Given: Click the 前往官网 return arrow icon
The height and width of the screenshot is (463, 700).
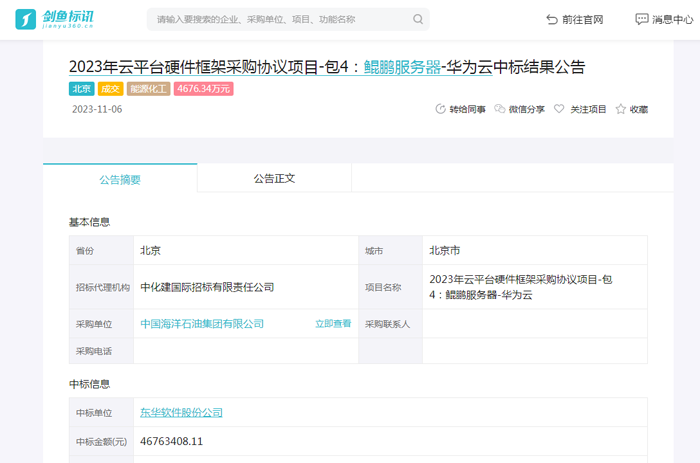Looking at the screenshot, I should tap(552, 19).
